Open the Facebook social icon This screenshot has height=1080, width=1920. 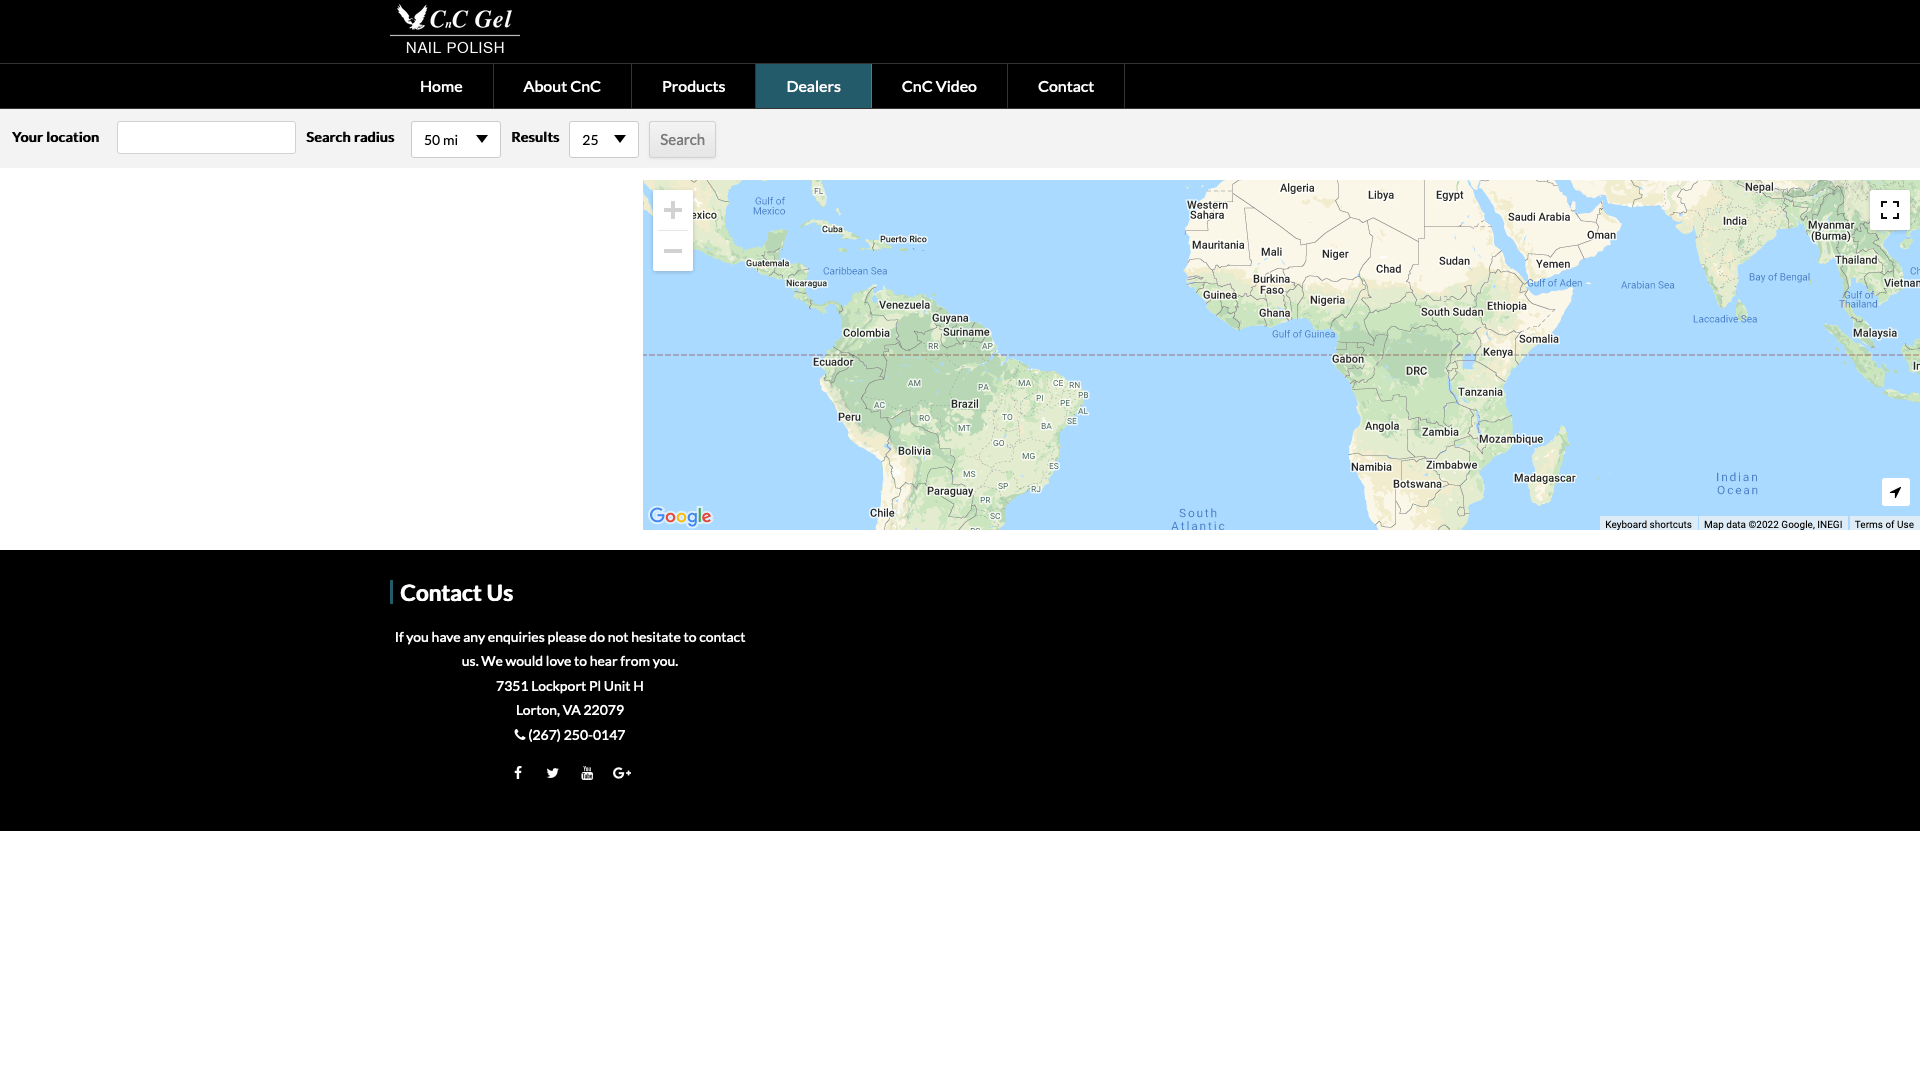[518, 773]
